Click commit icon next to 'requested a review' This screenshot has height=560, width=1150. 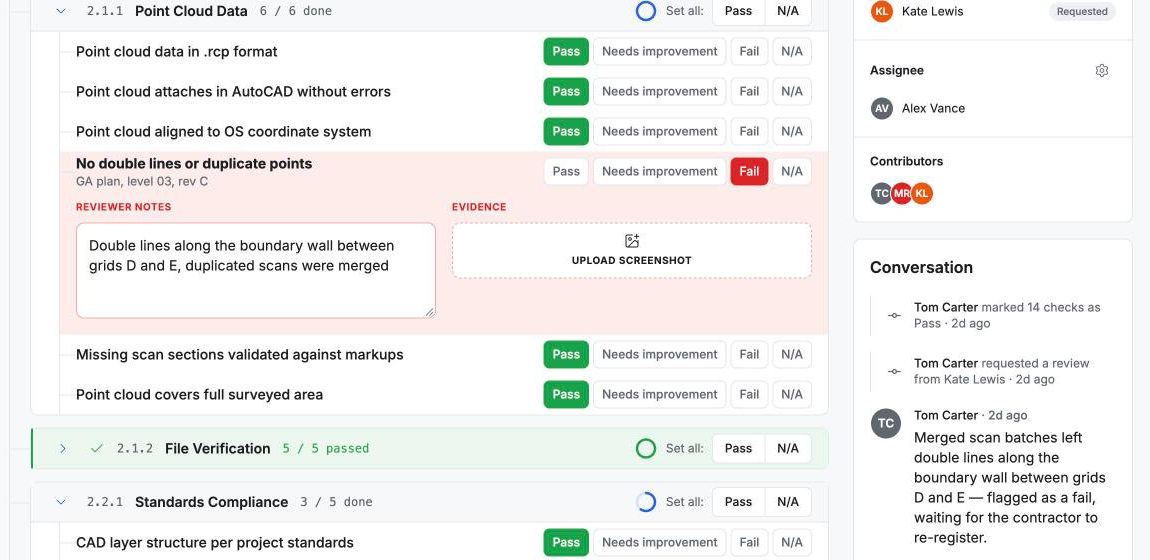pos(894,372)
